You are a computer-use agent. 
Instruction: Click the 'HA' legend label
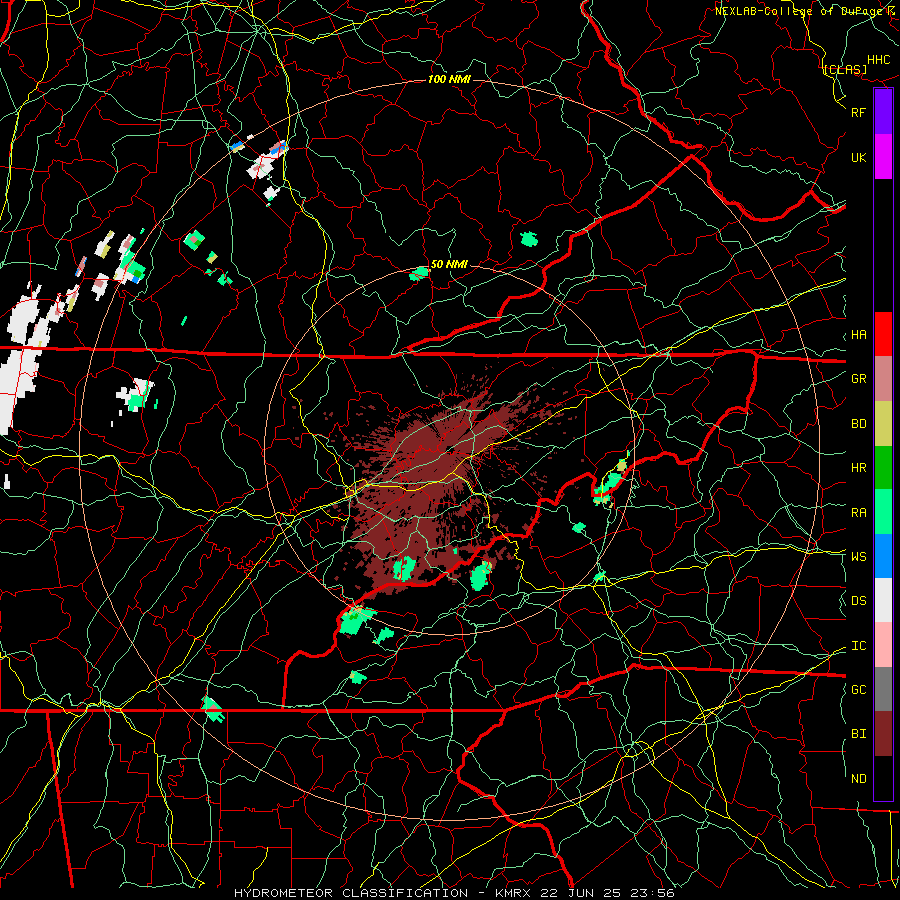(858, 335)
